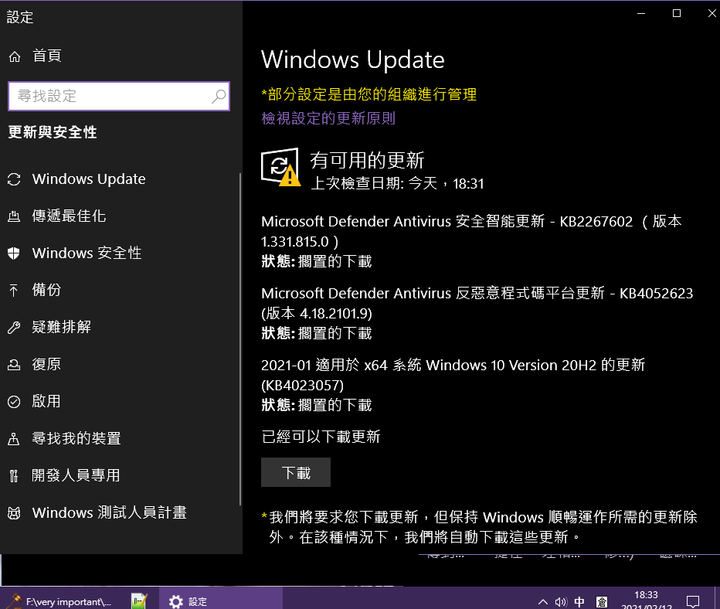
Task: Open the notification center icon
Action: click(x=692, y=601)
